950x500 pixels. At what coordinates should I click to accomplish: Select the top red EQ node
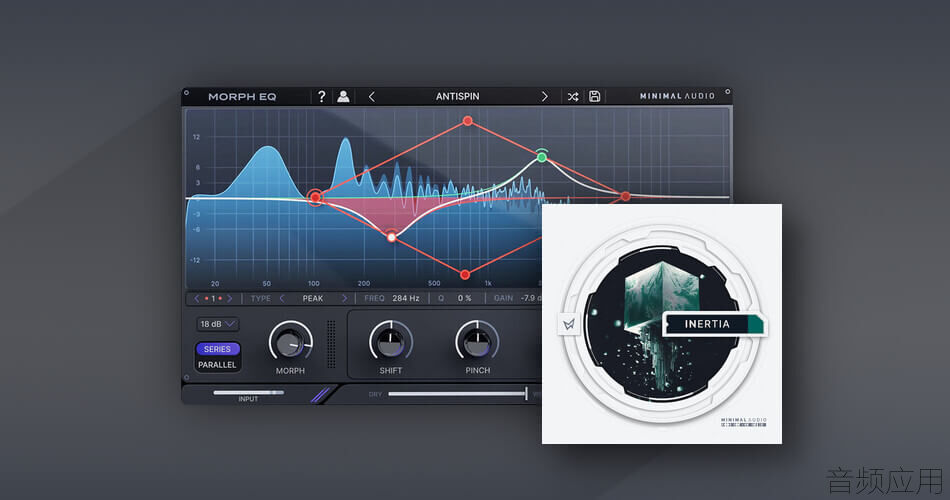coord(468,121)
